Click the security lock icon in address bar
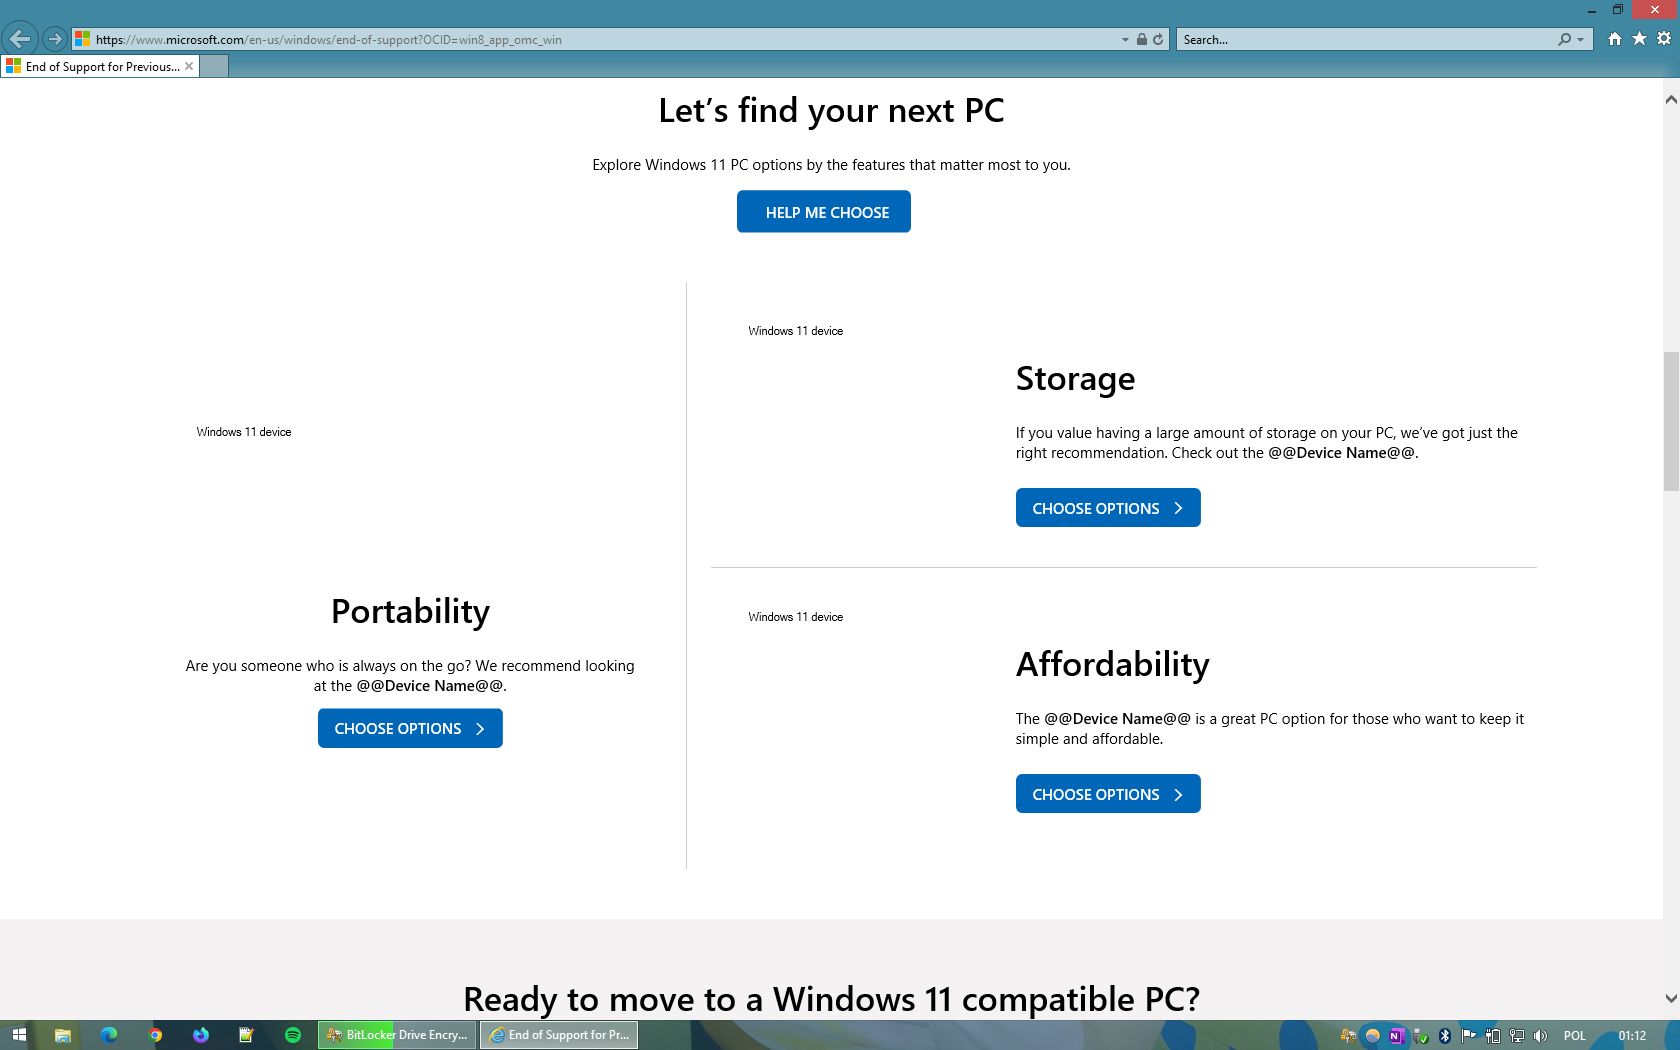Screen dimensions: 1680x1050 pos(1141,40)
